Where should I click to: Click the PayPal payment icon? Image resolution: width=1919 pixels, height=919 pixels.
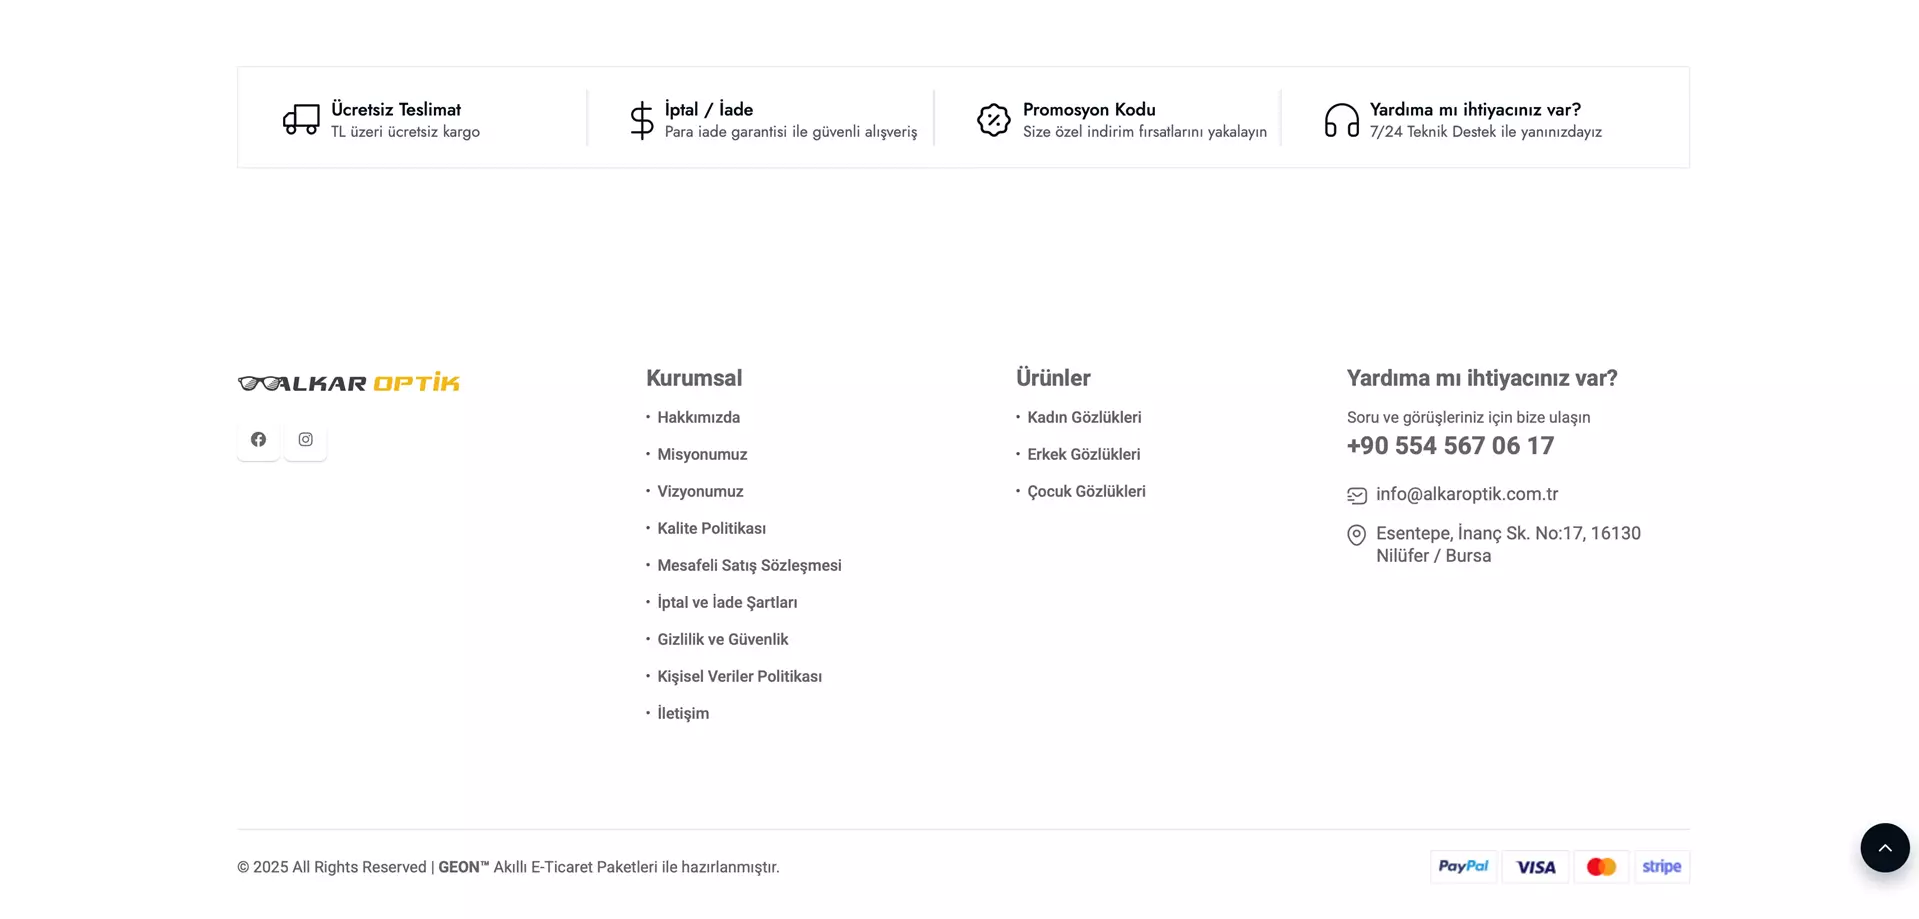(x=1463, y=866)
